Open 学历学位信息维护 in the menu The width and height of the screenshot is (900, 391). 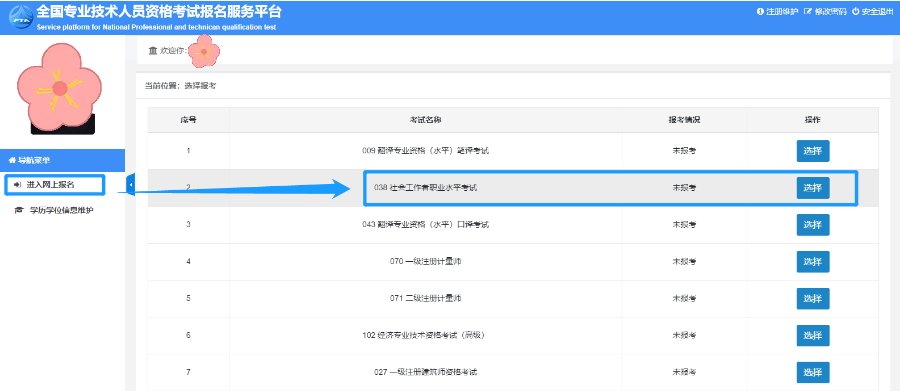coord(55,210)
